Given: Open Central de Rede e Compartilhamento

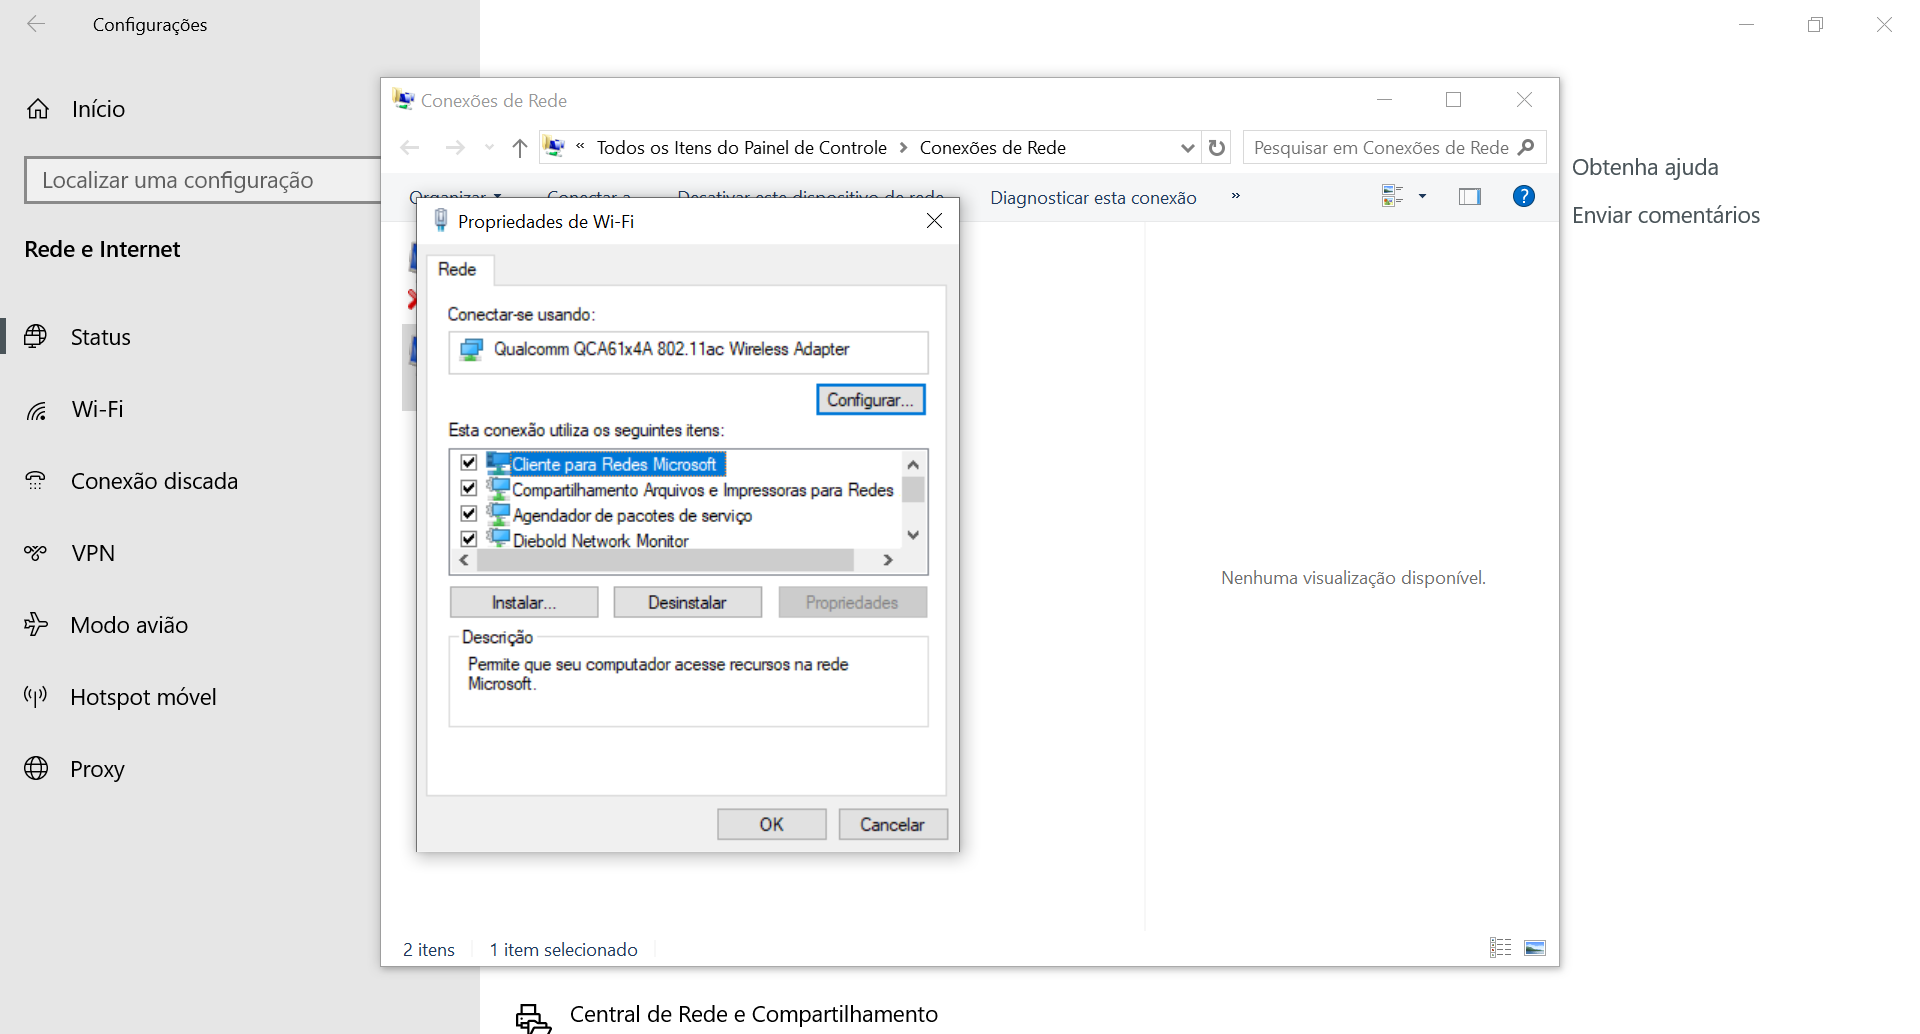Looking at the screenshot, I should click(x=753, y=1014).
